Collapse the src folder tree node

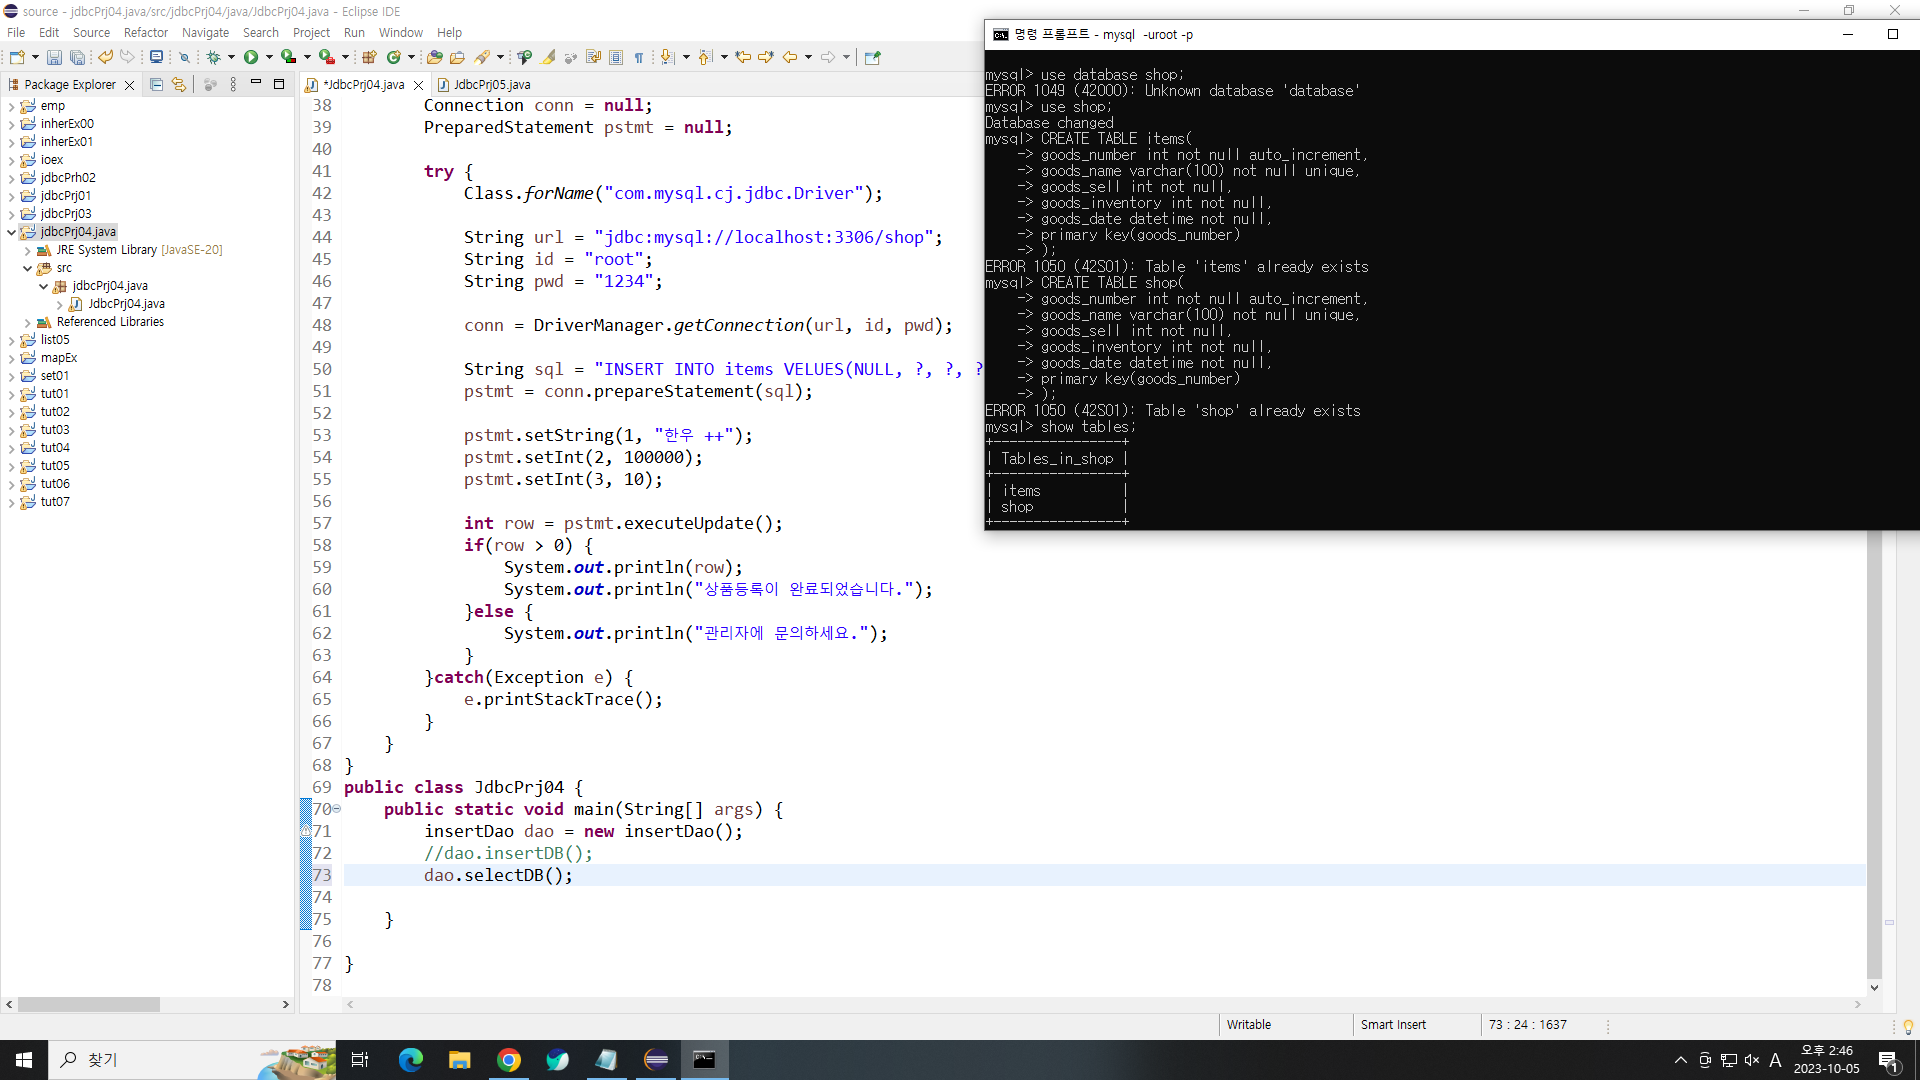point(27,268)
